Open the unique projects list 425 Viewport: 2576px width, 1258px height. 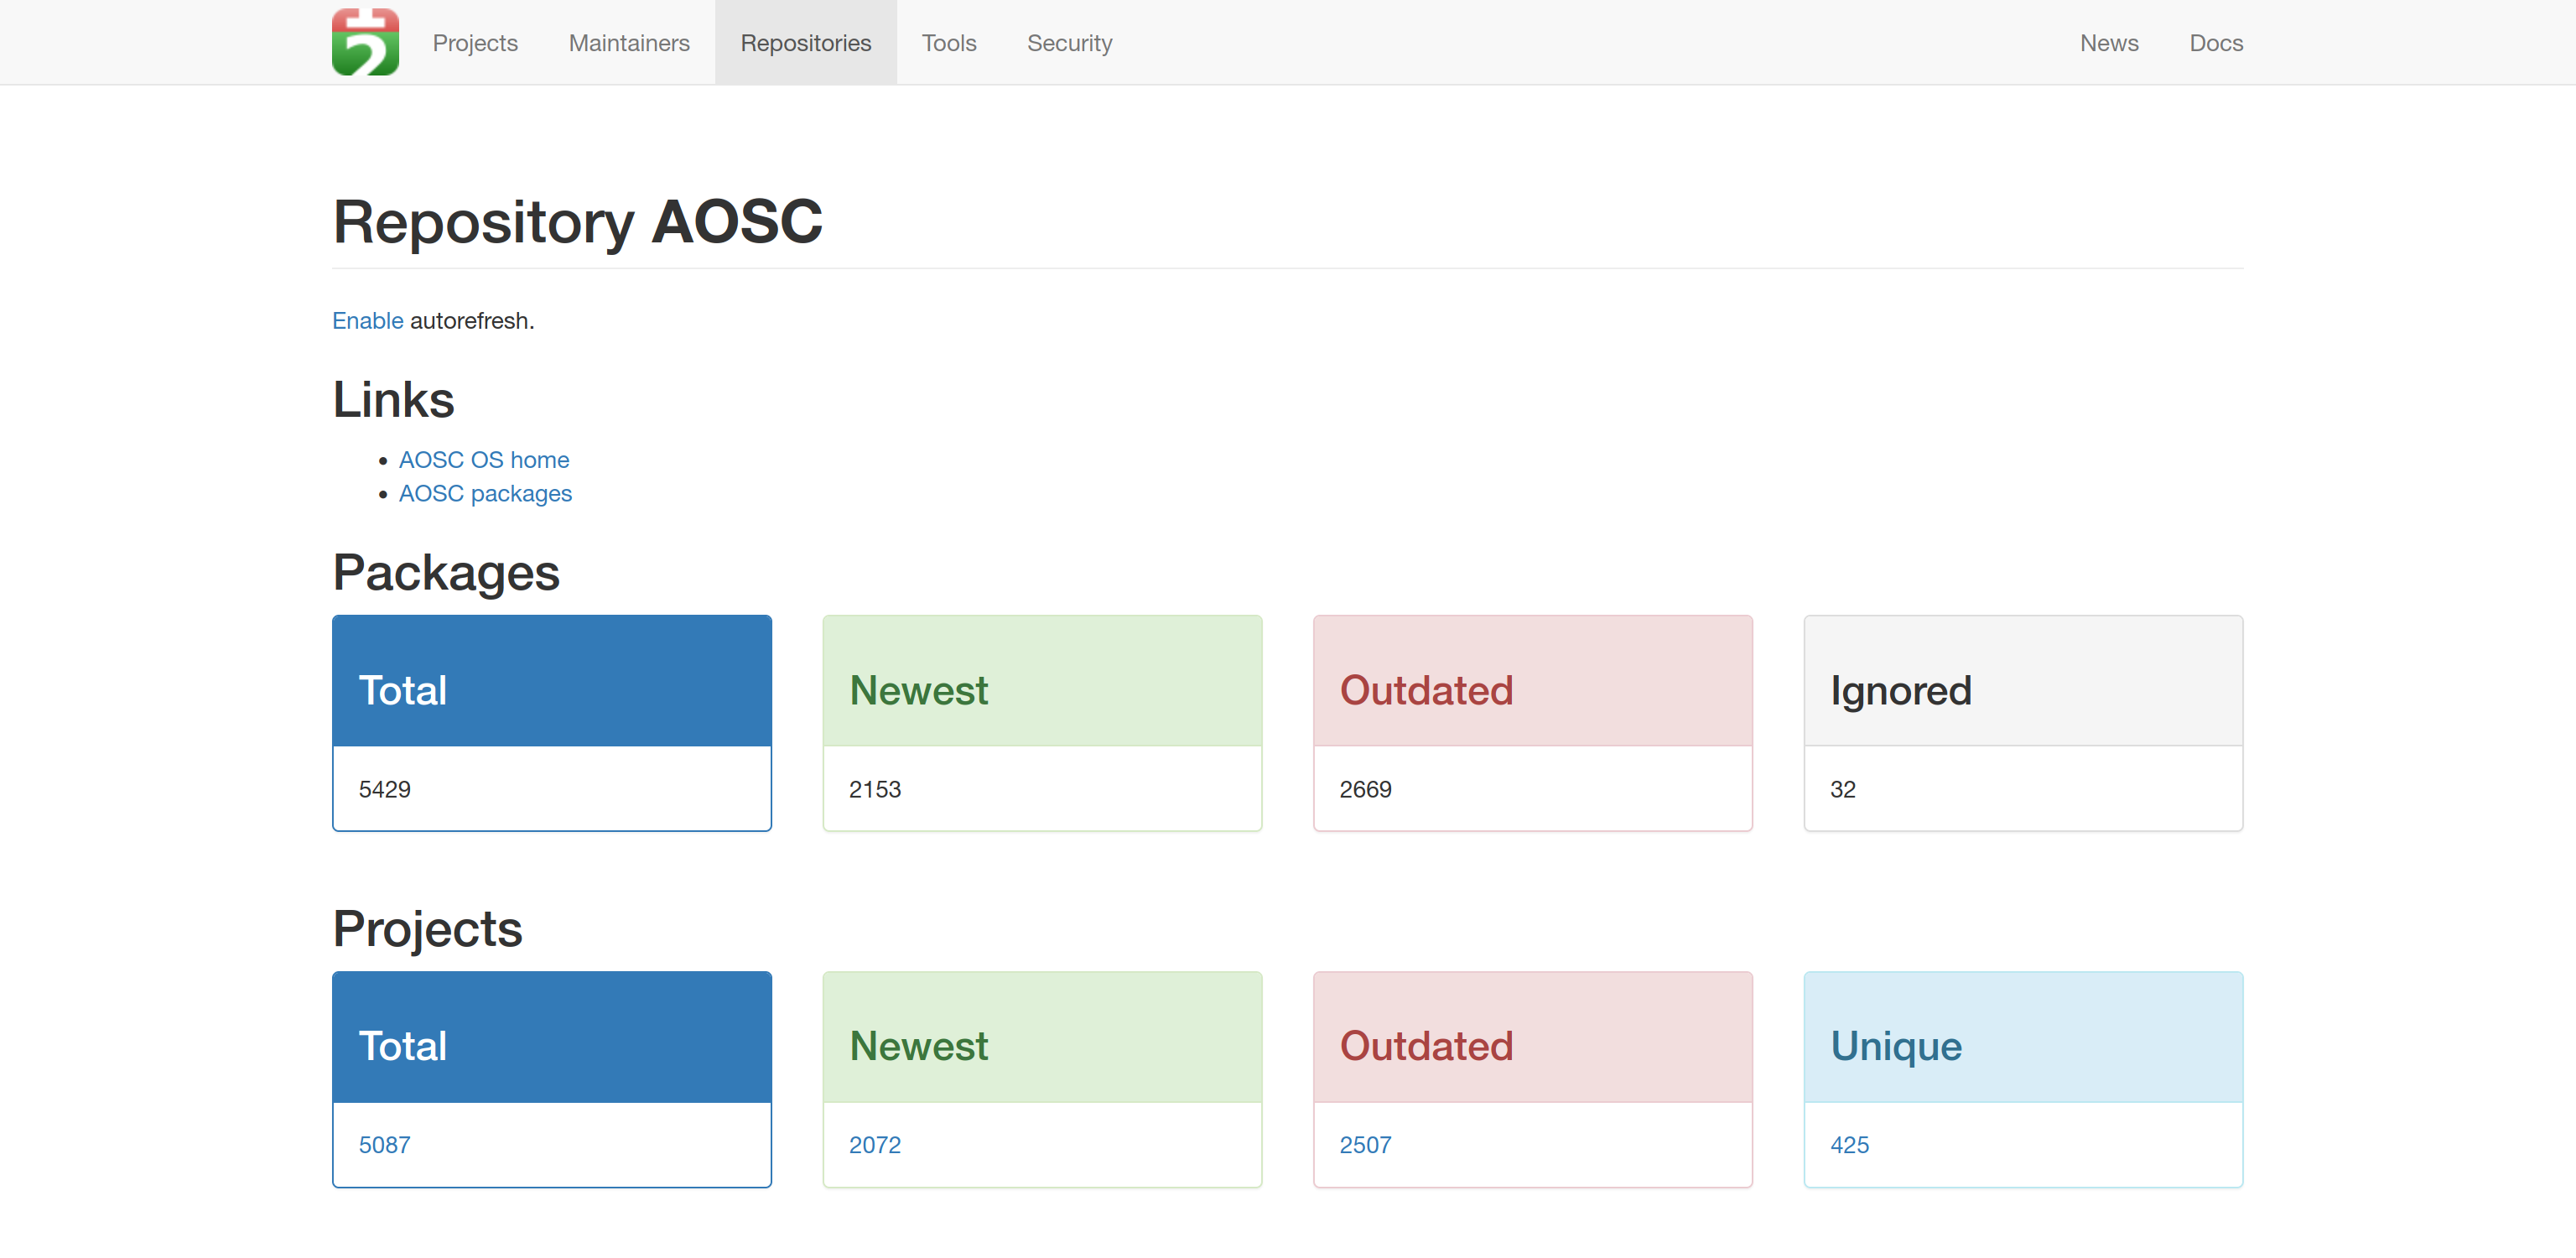(1849, 1144)
